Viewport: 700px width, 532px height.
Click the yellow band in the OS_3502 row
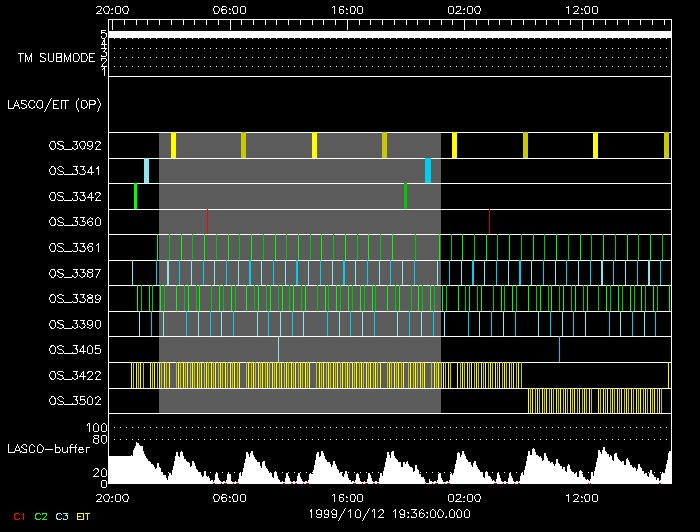(x=595, y=401)
